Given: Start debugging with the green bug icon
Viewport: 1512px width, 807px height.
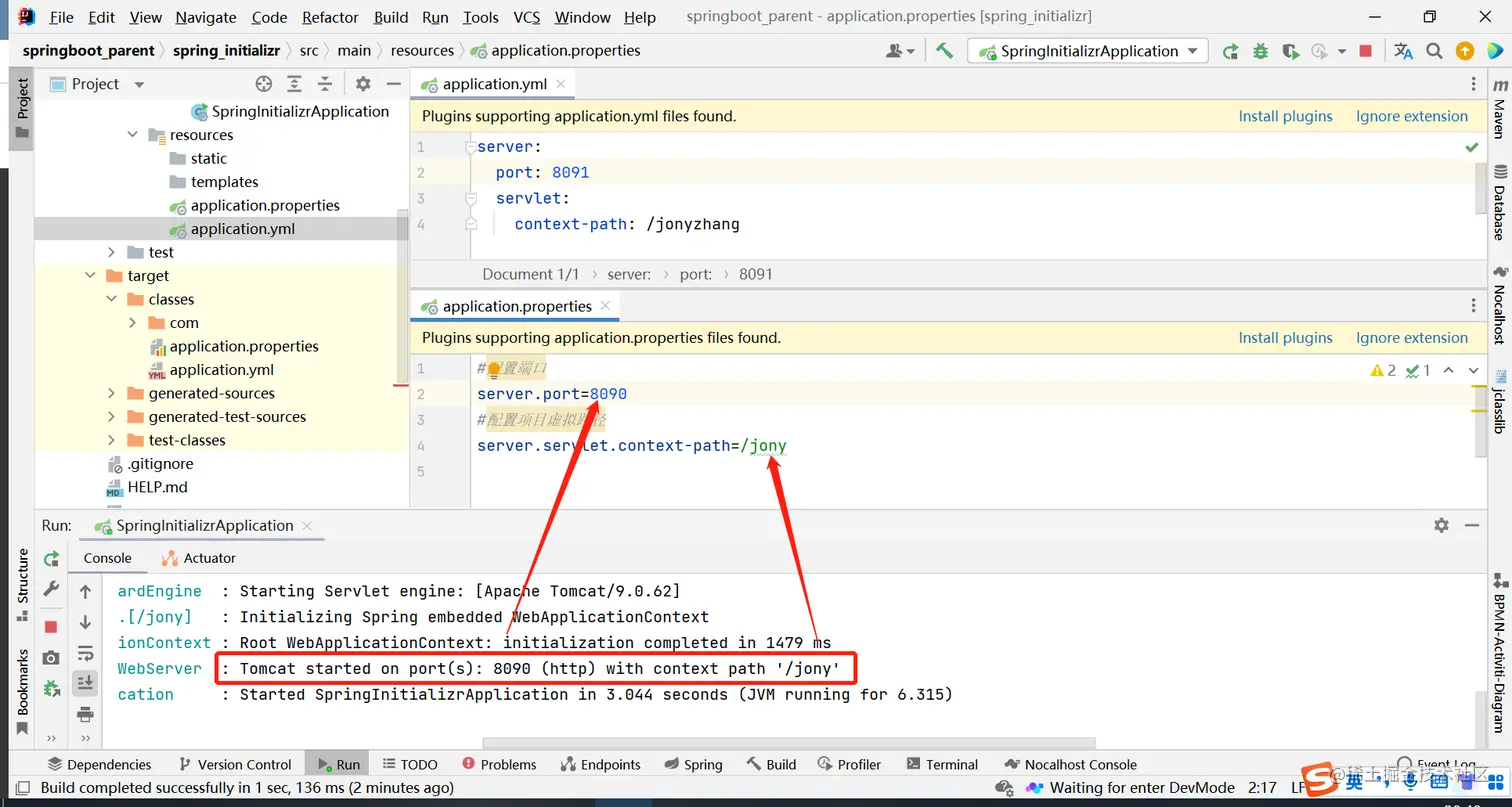Looking at the screenshot, I should click(x=1260, y=51).
